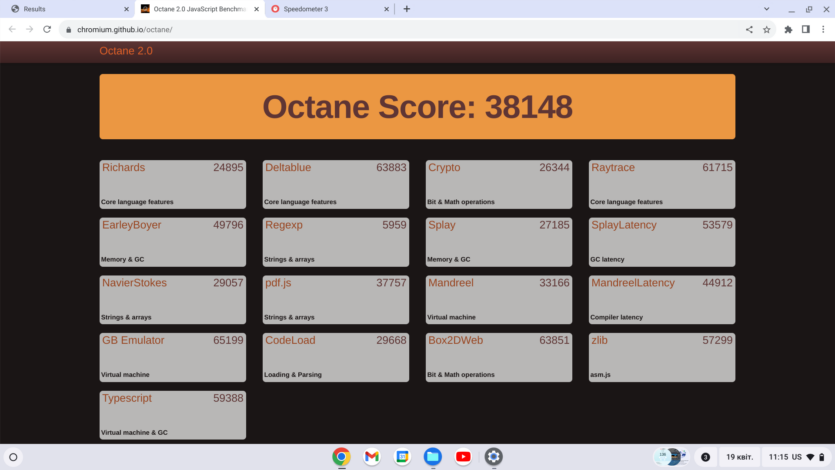
Task: Select the Octane 2.0 JavaScript Benchmark tab
Action: 200,9
